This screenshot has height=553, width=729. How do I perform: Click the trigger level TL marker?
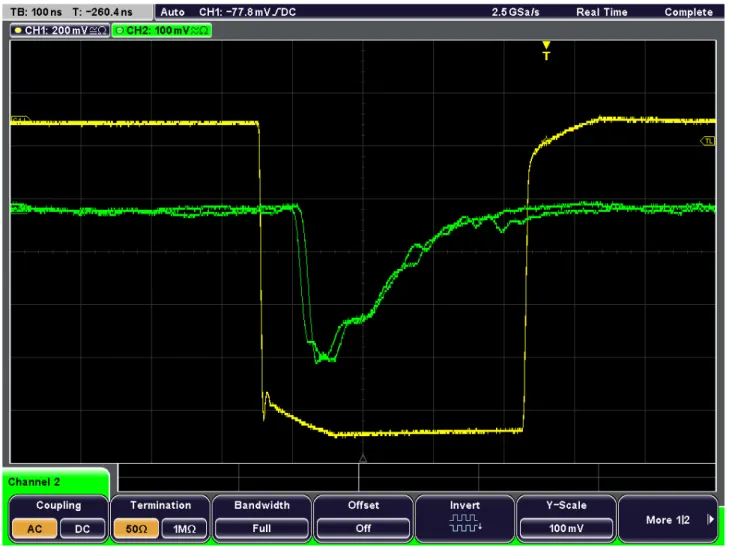tap(708, 141)
